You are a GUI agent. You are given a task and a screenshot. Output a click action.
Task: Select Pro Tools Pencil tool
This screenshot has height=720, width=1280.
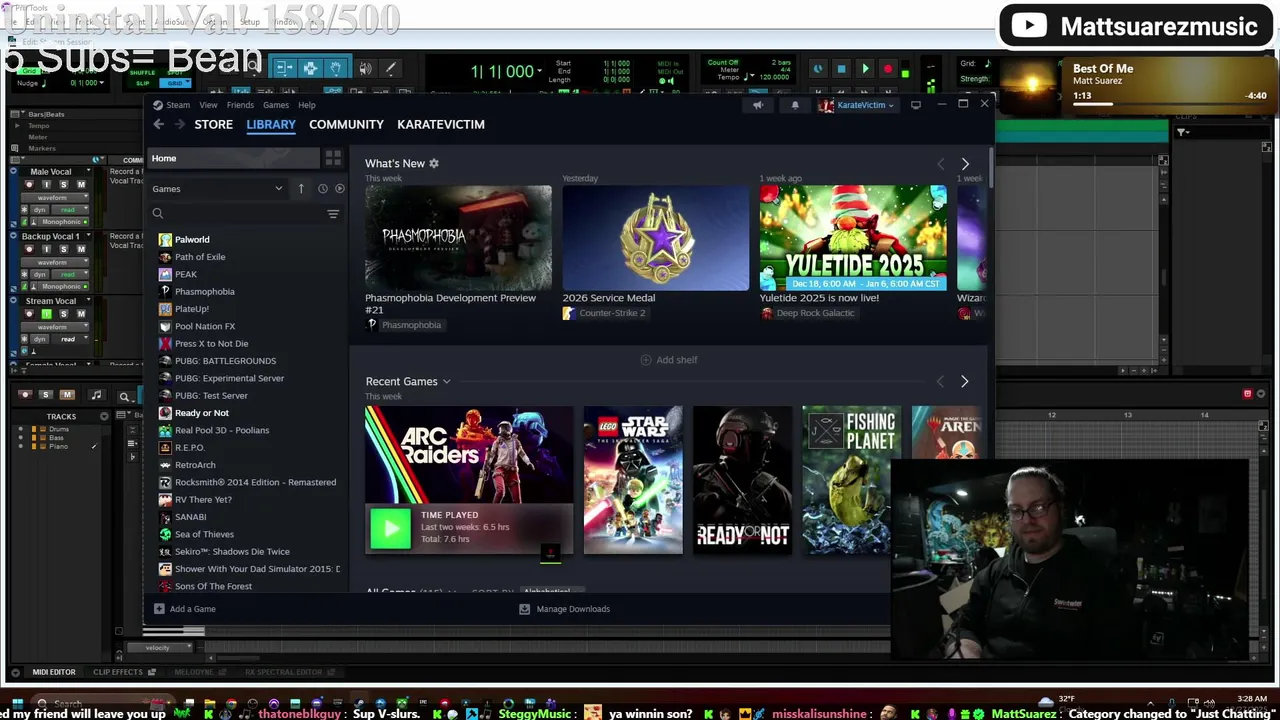coord(390,68)
